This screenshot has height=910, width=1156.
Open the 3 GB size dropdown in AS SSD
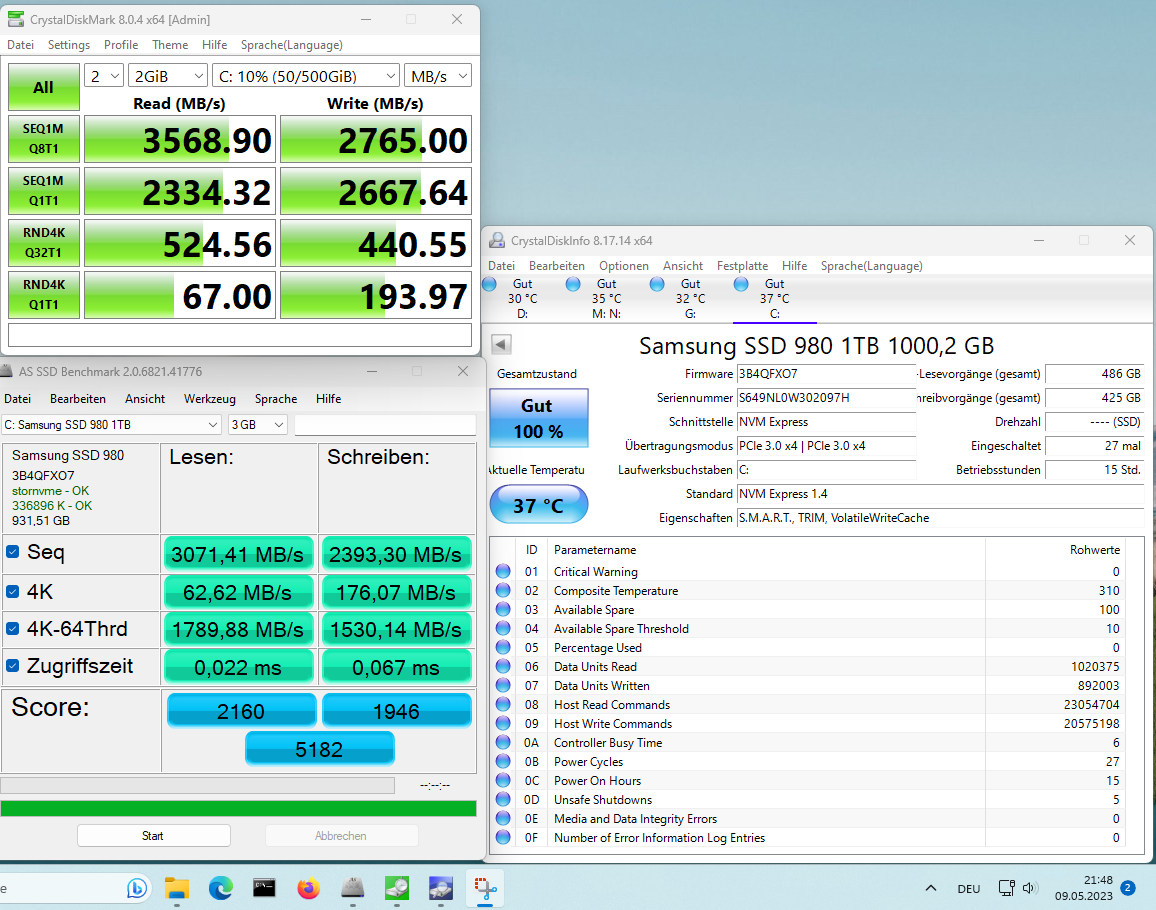(257, 425)
